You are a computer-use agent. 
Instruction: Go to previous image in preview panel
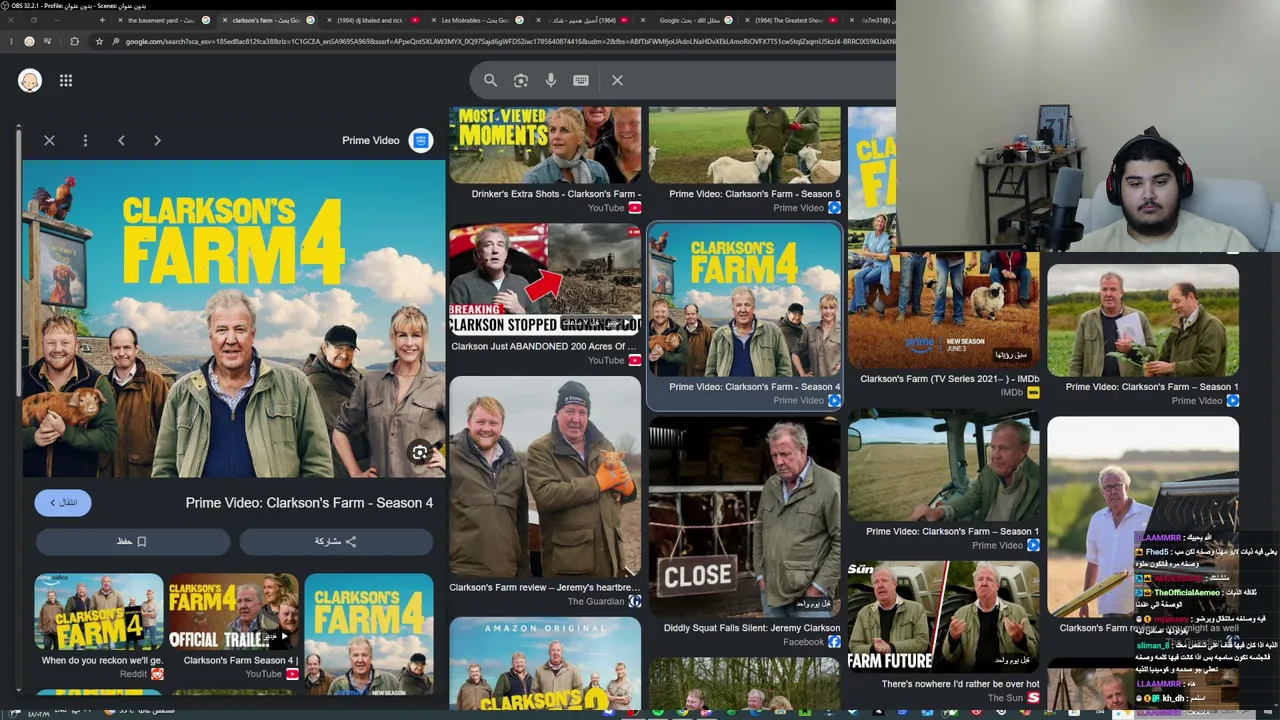(121, 140)
